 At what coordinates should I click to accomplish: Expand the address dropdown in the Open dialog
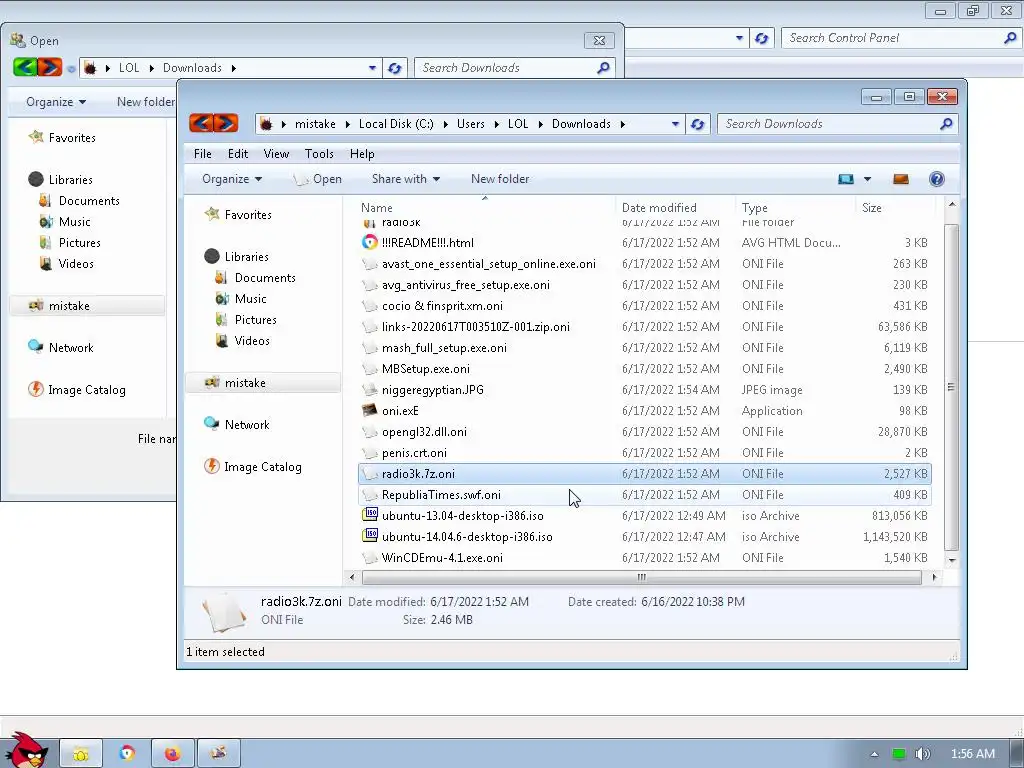372,68
